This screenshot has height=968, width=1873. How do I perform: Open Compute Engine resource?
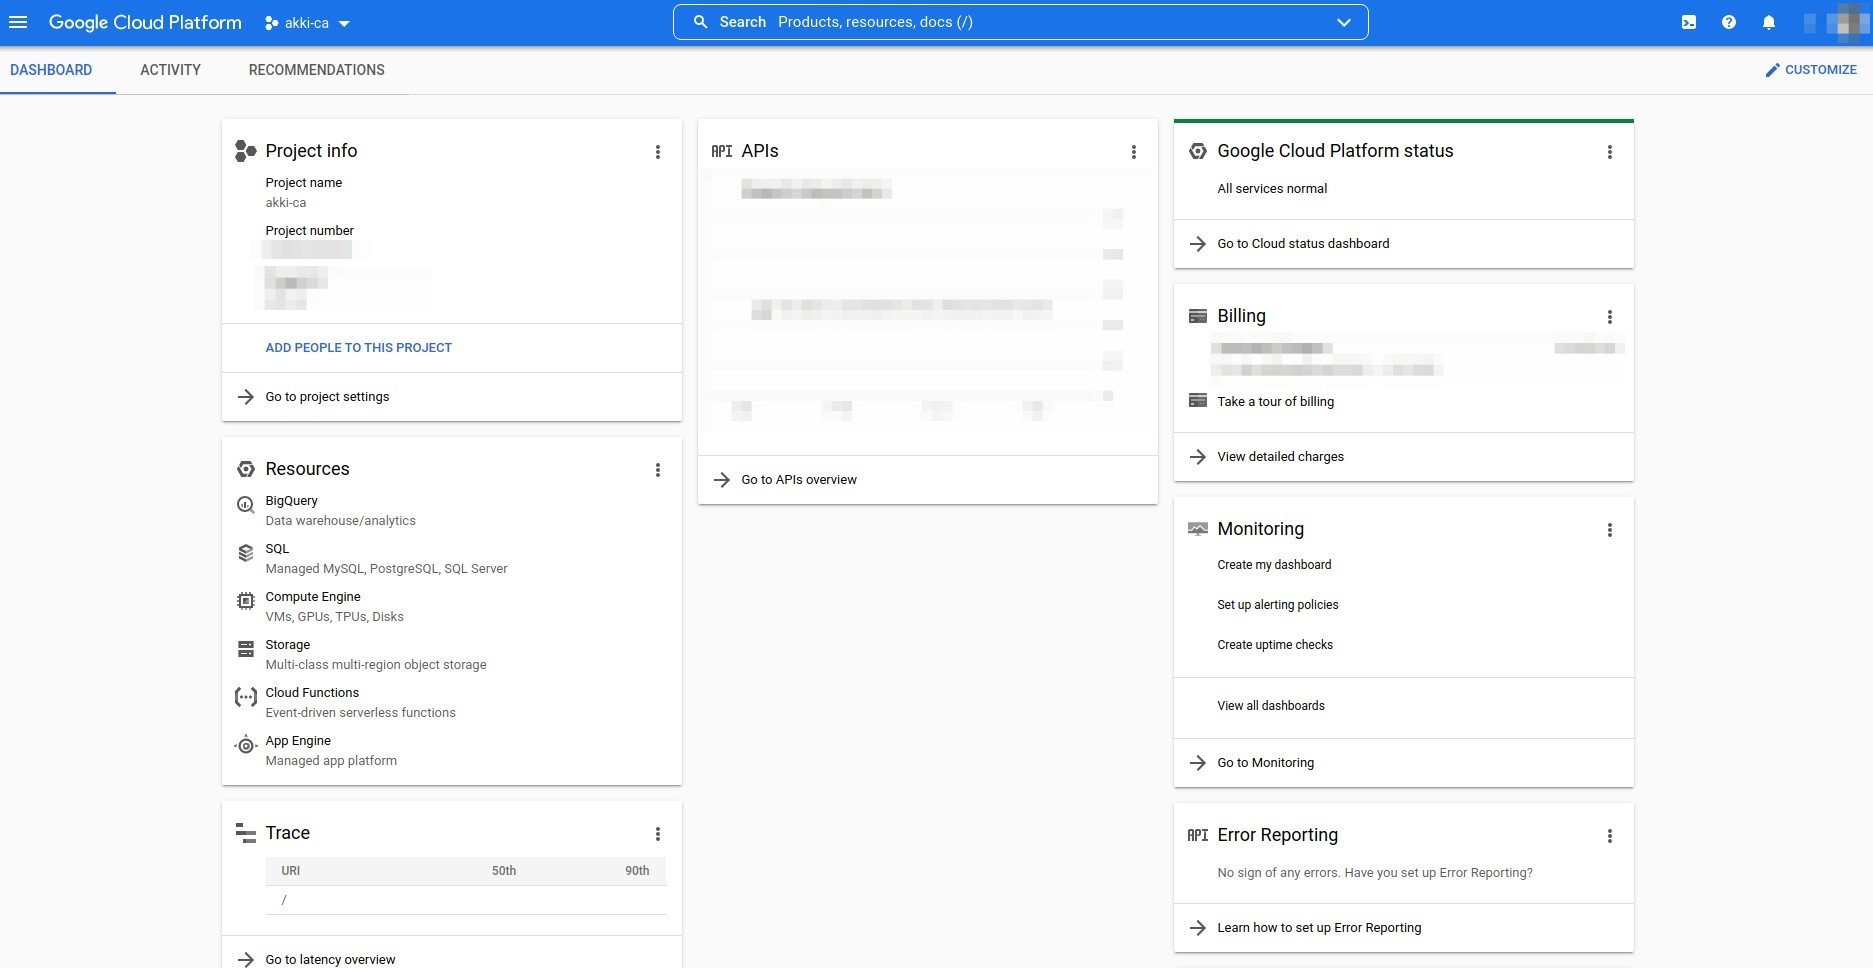[313, 597]
